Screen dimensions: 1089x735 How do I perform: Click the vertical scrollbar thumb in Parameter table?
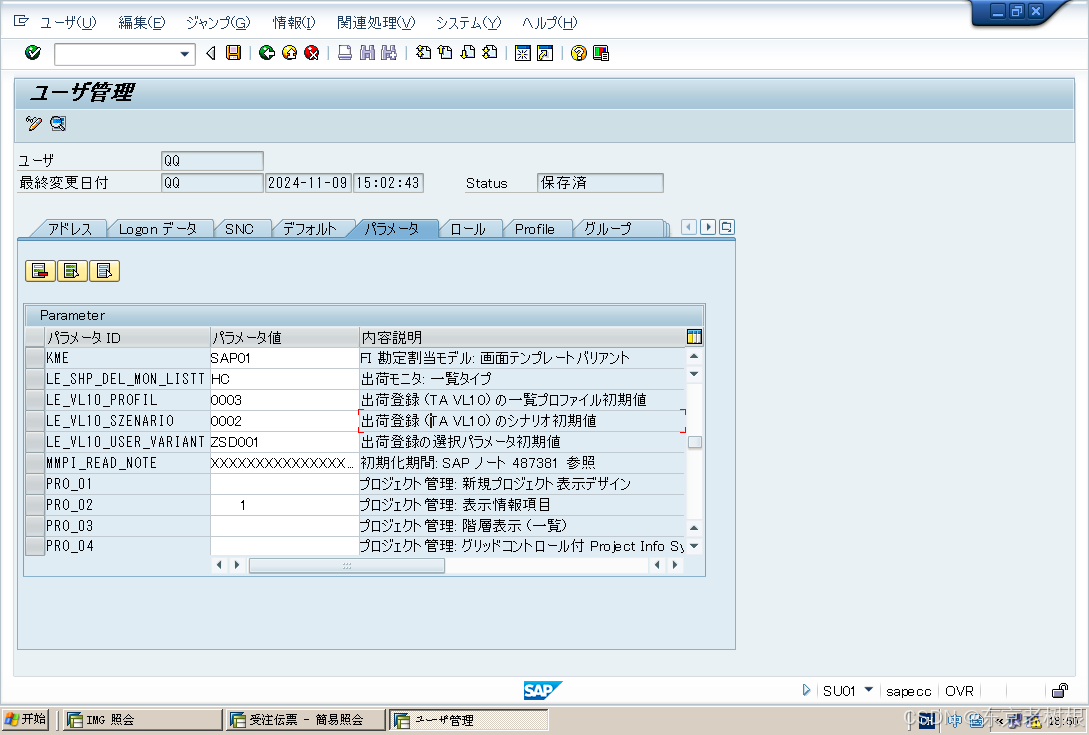pyautogui.click(x=695, y=442)
